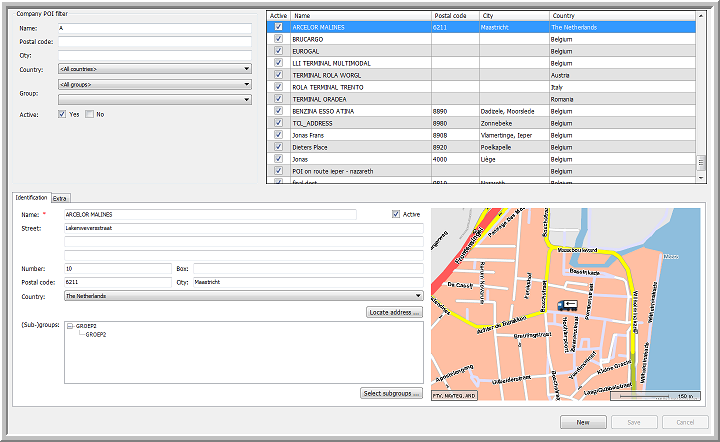Sort list by Postal code column header
This screenshot has width=720, height=442.
[454, 16]
